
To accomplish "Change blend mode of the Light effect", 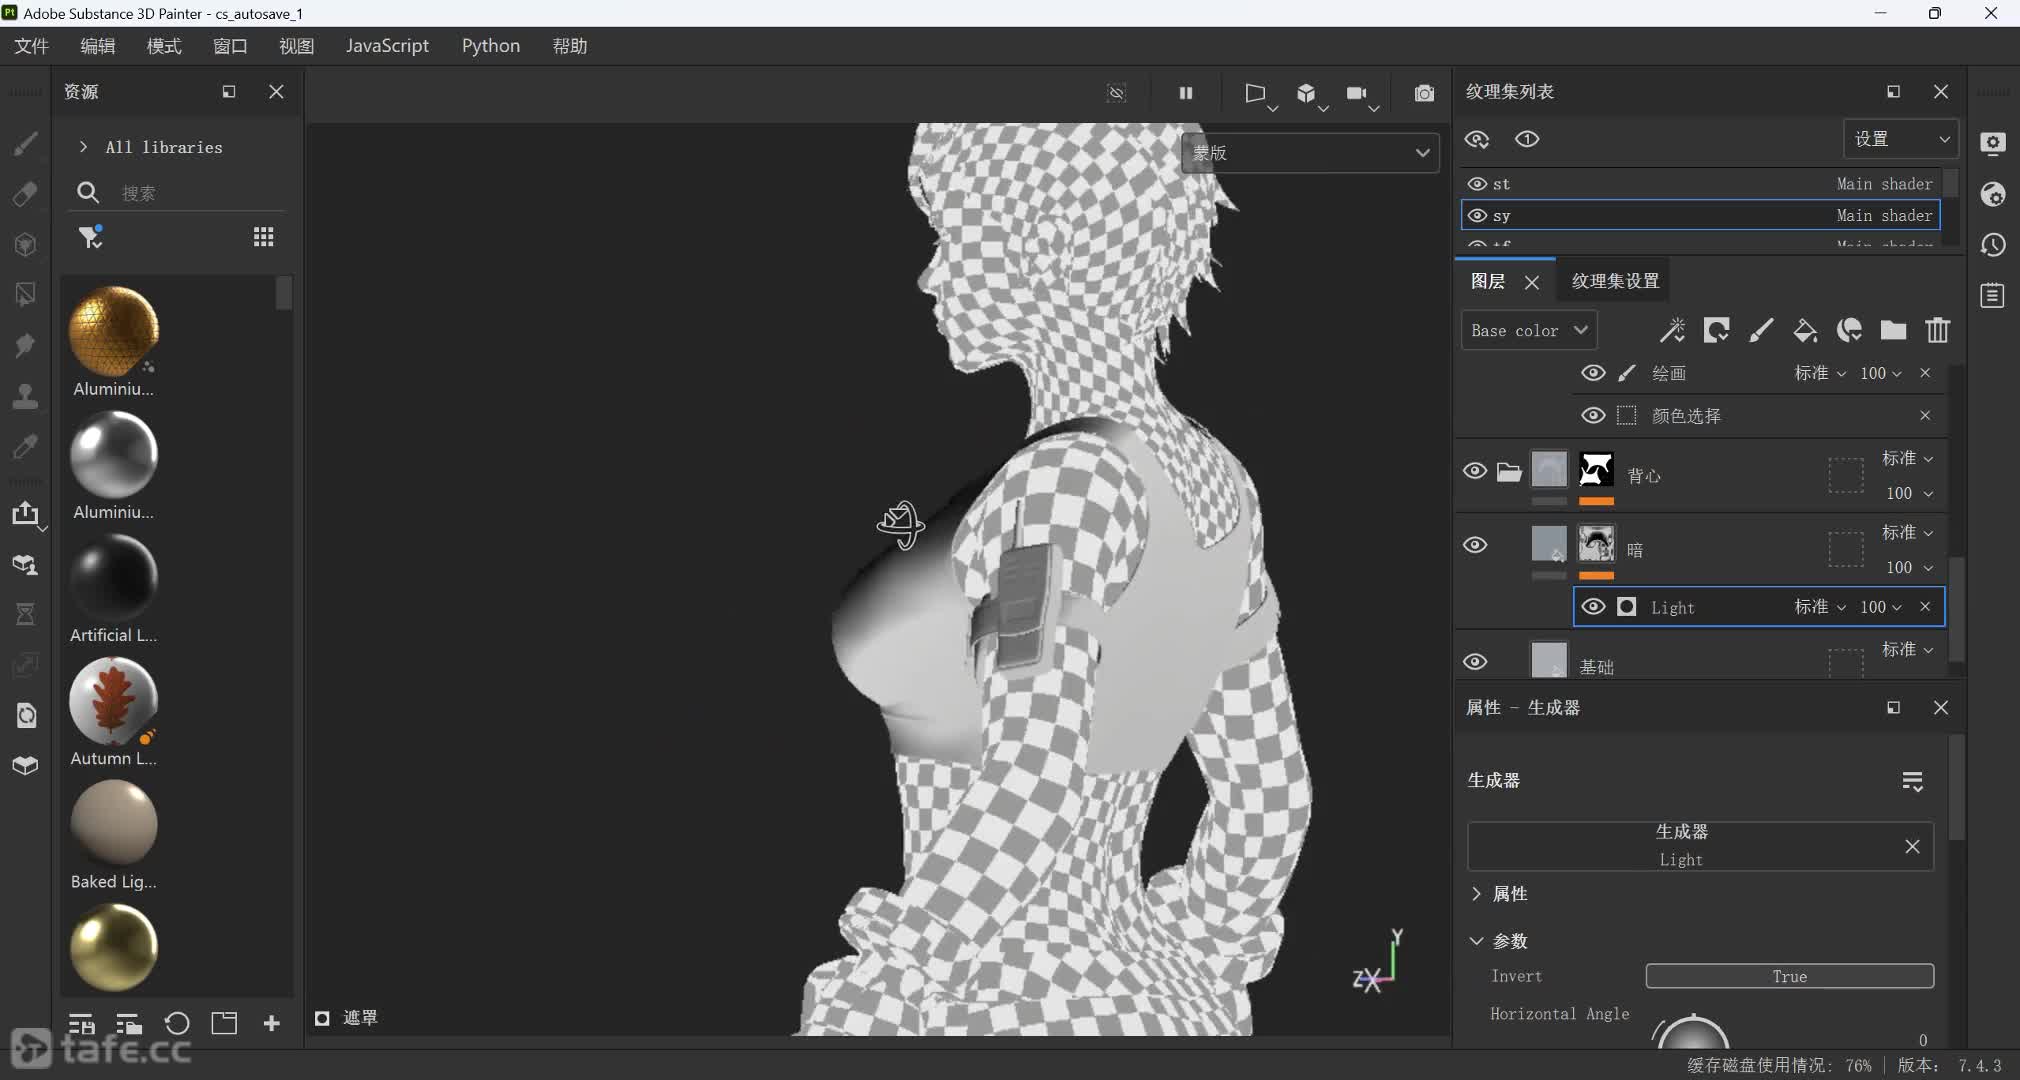I will [x=1820, y=607].
